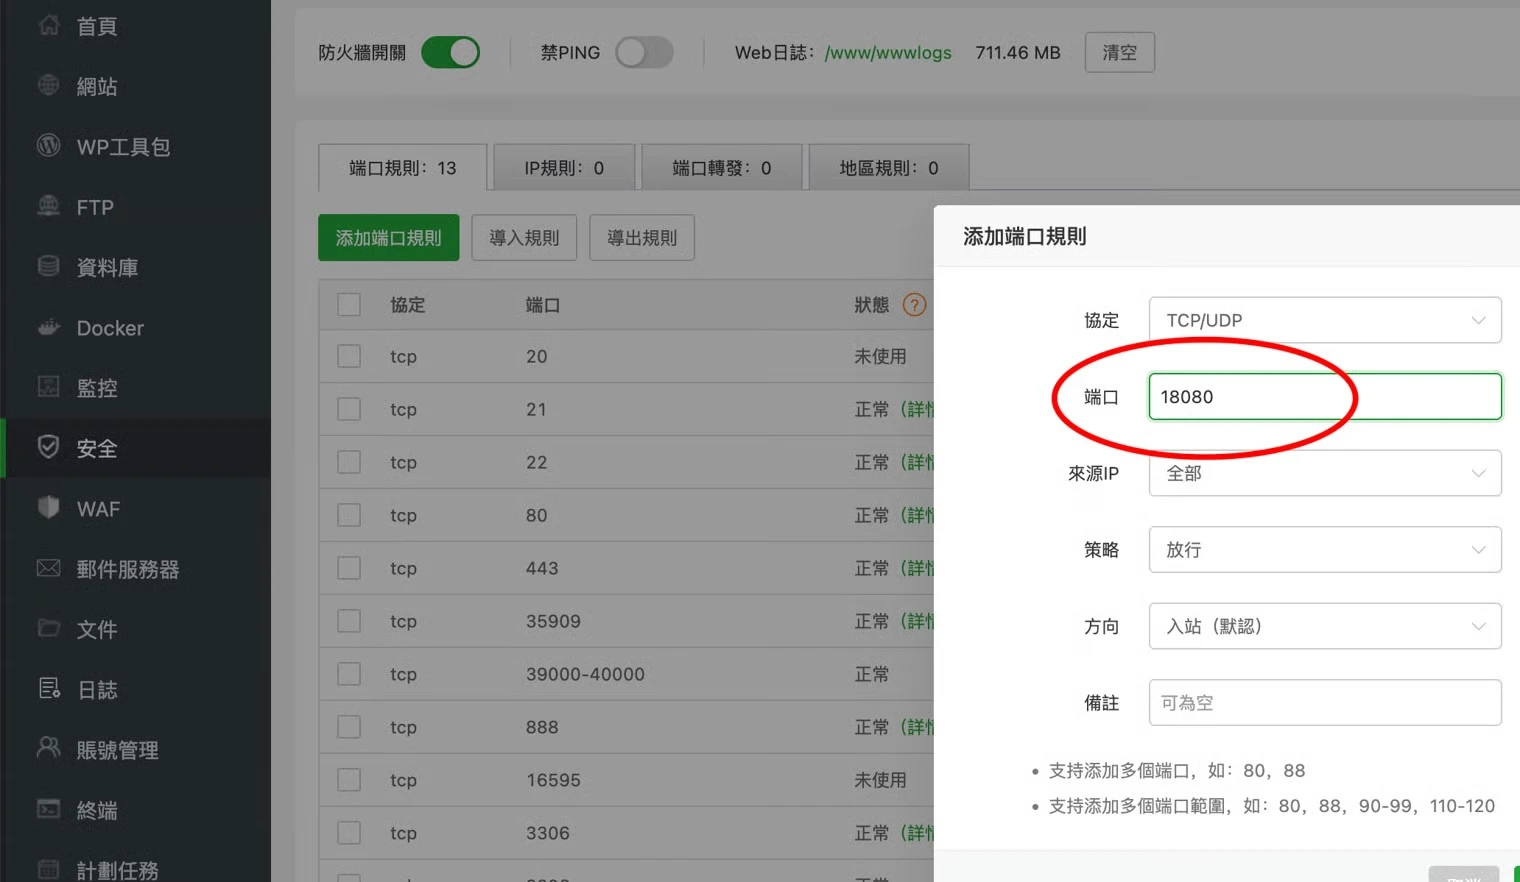The image size is (1520, 882).
Task: Open the /www/wwwlogs path link
Action: point(888,53)
